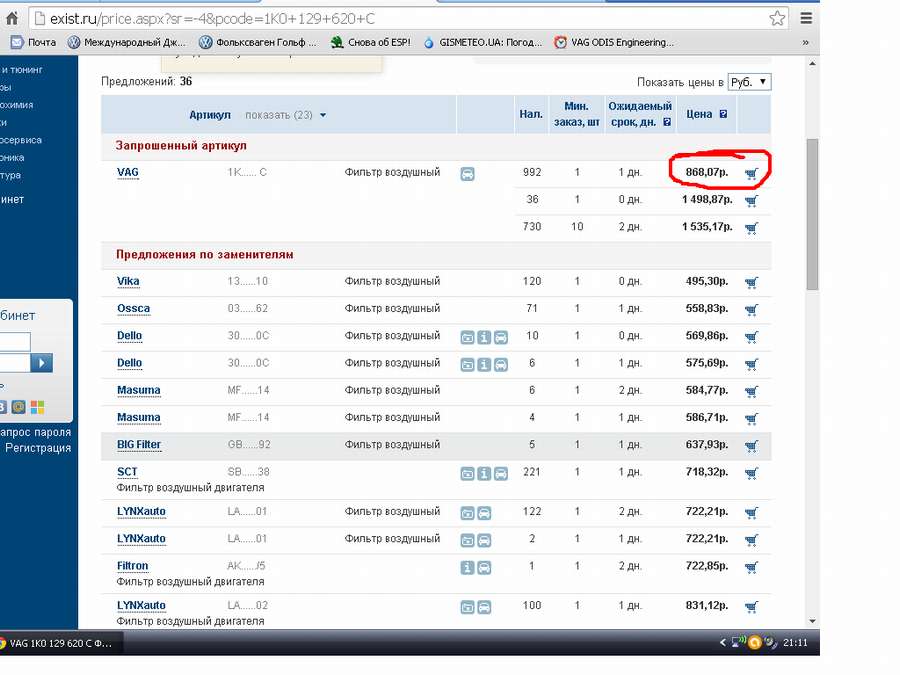This screenshot has width=900, height=675.
Task: Open the Почта bookmark
Action: coord(34,42)
